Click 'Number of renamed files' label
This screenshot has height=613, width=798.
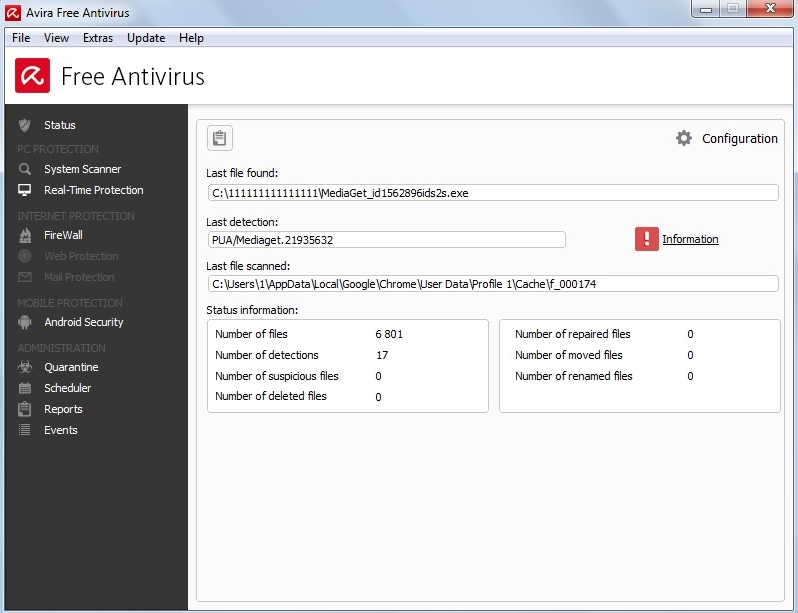click(574, 376)
